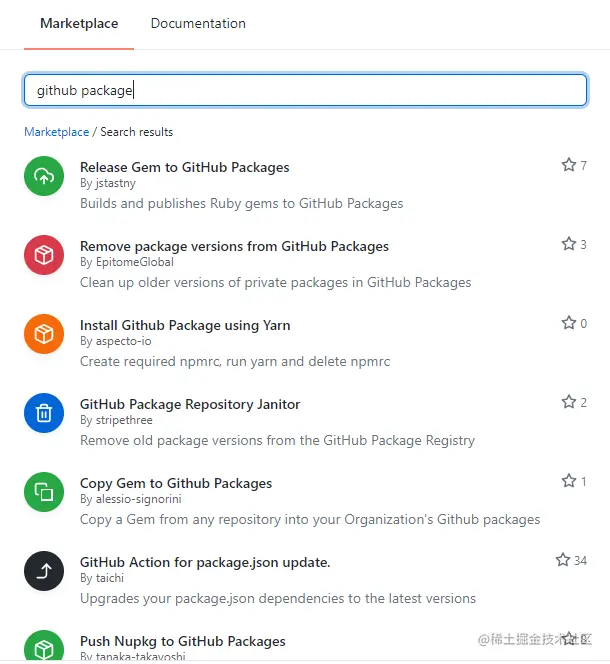Click the dark package.json update icon
610x664 pixels.
click(44, 571)
